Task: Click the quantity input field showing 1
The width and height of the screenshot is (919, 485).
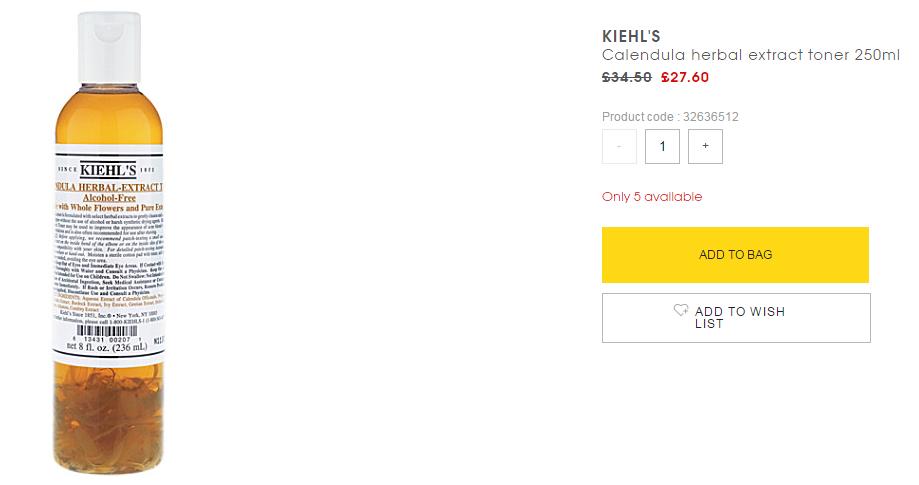Action: tap(662, 146)
